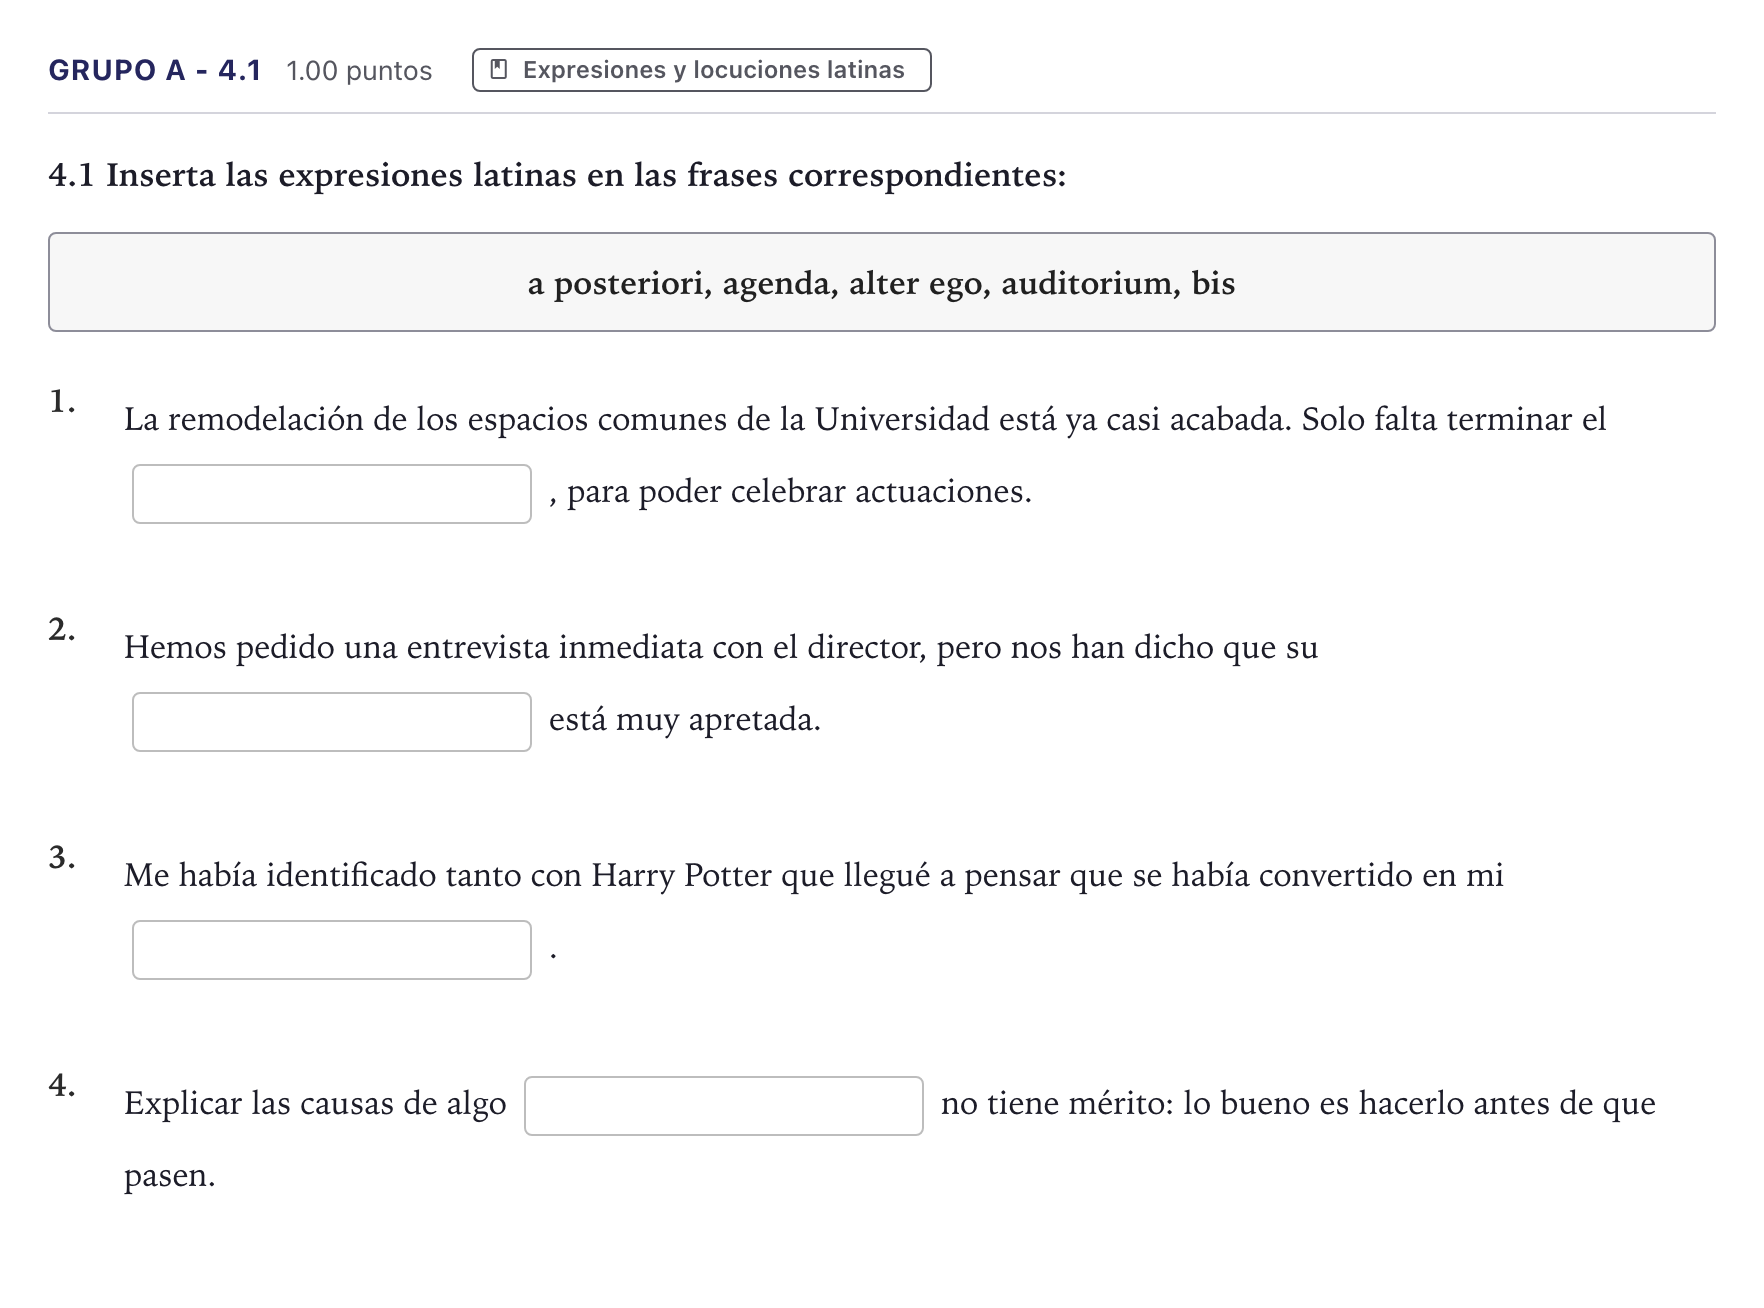
Task: Click the word bank box with Latin expressions
Action: coord(882,282)
